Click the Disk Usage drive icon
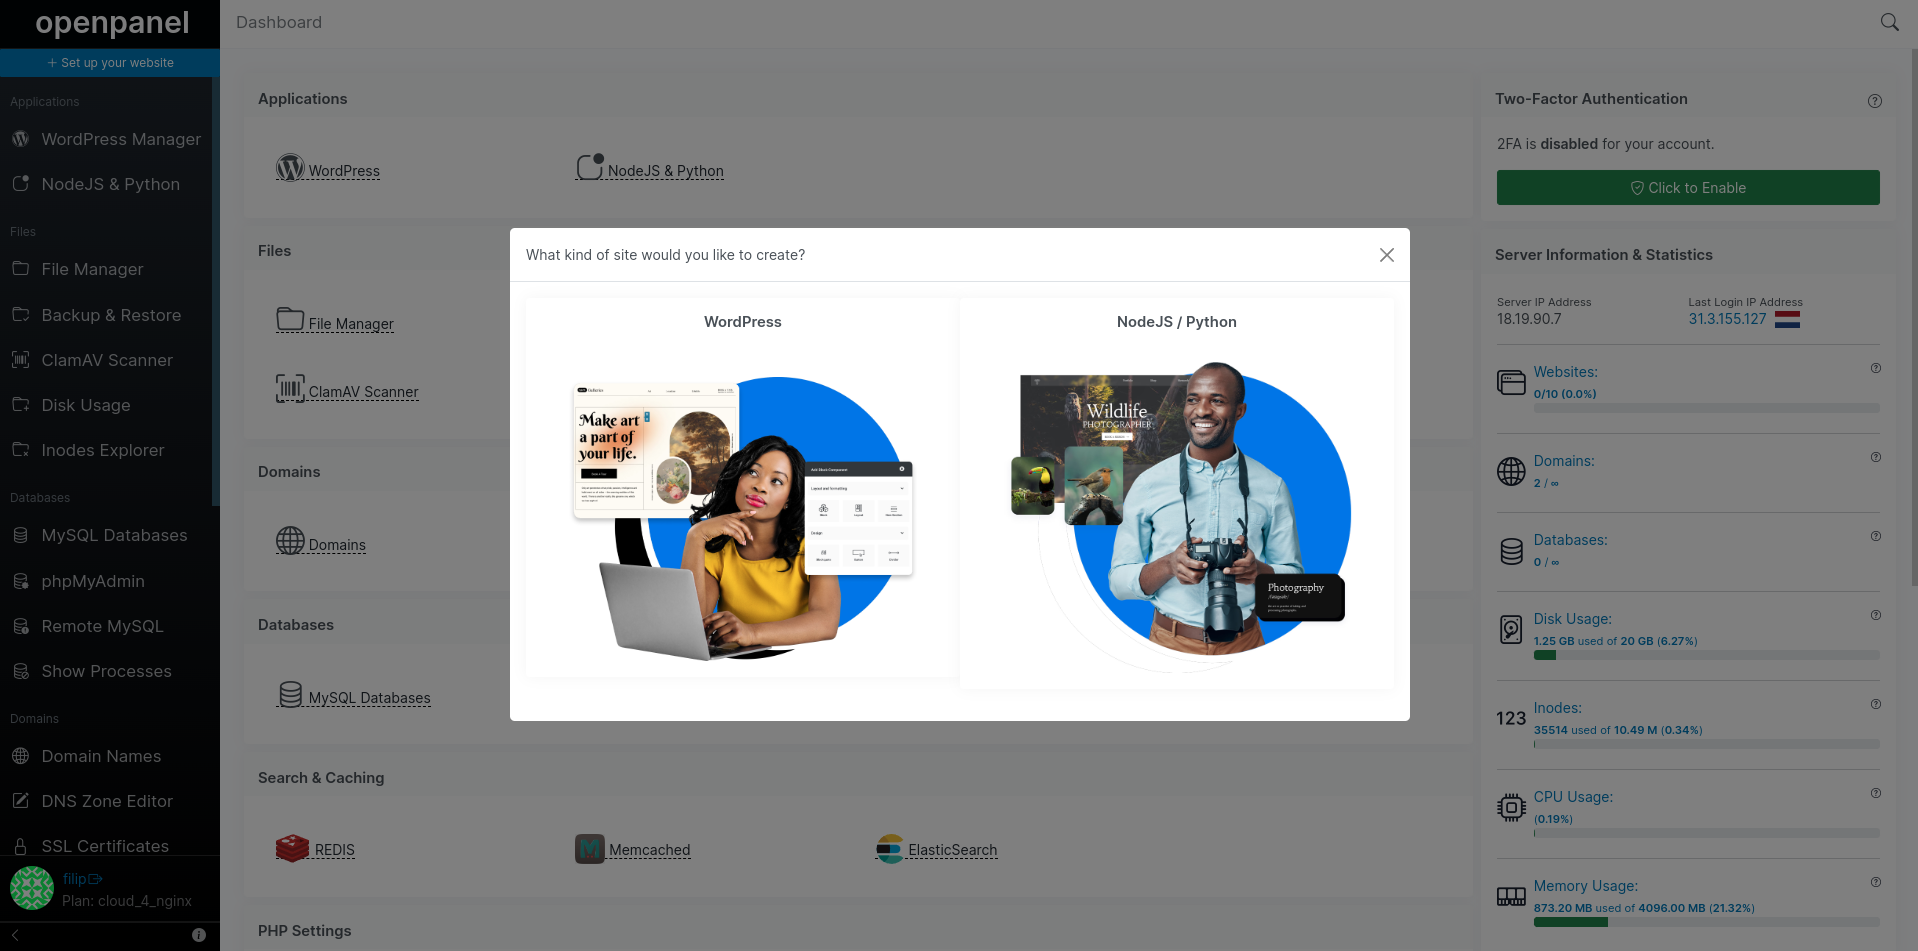The width and height of the screenshot is (1918, 951). click(1511, 630)
